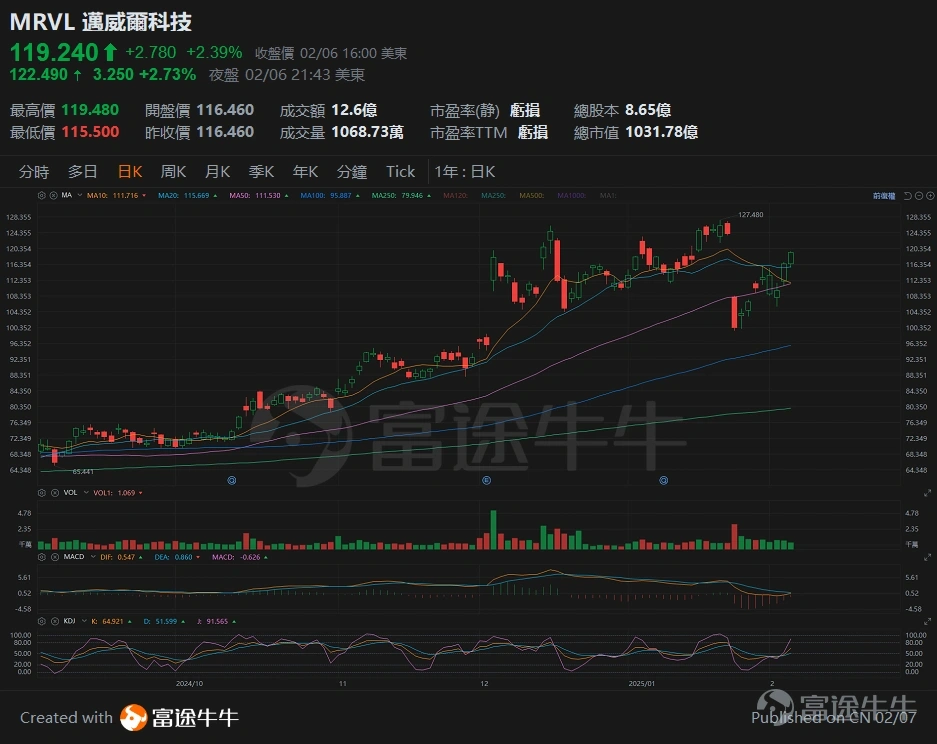
Task: Zoom in the chart with plus icon
Action: click(x=930, y=196)
